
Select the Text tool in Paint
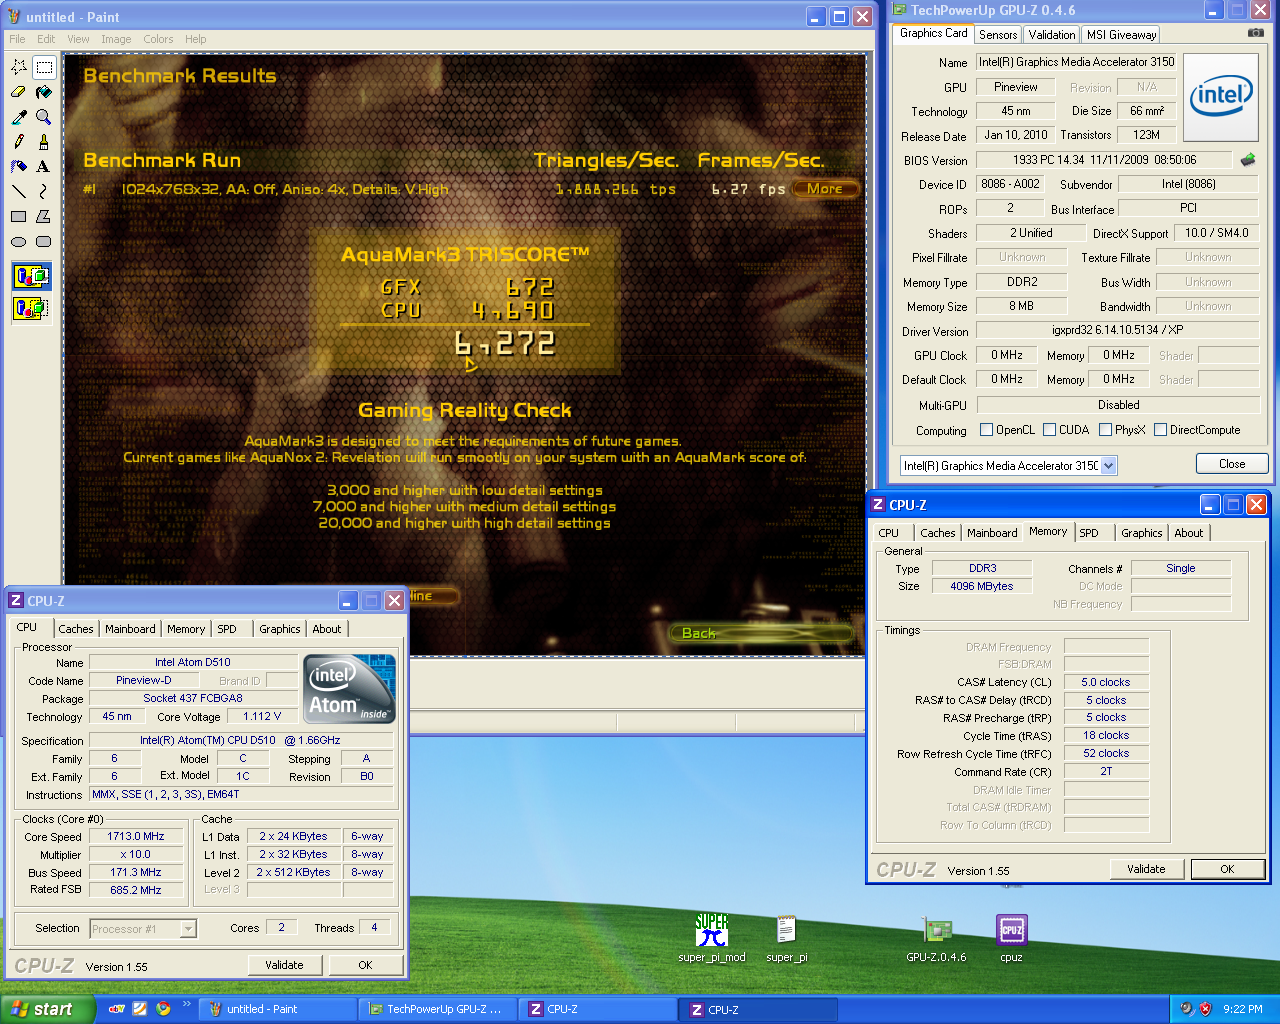click(43, 167)
